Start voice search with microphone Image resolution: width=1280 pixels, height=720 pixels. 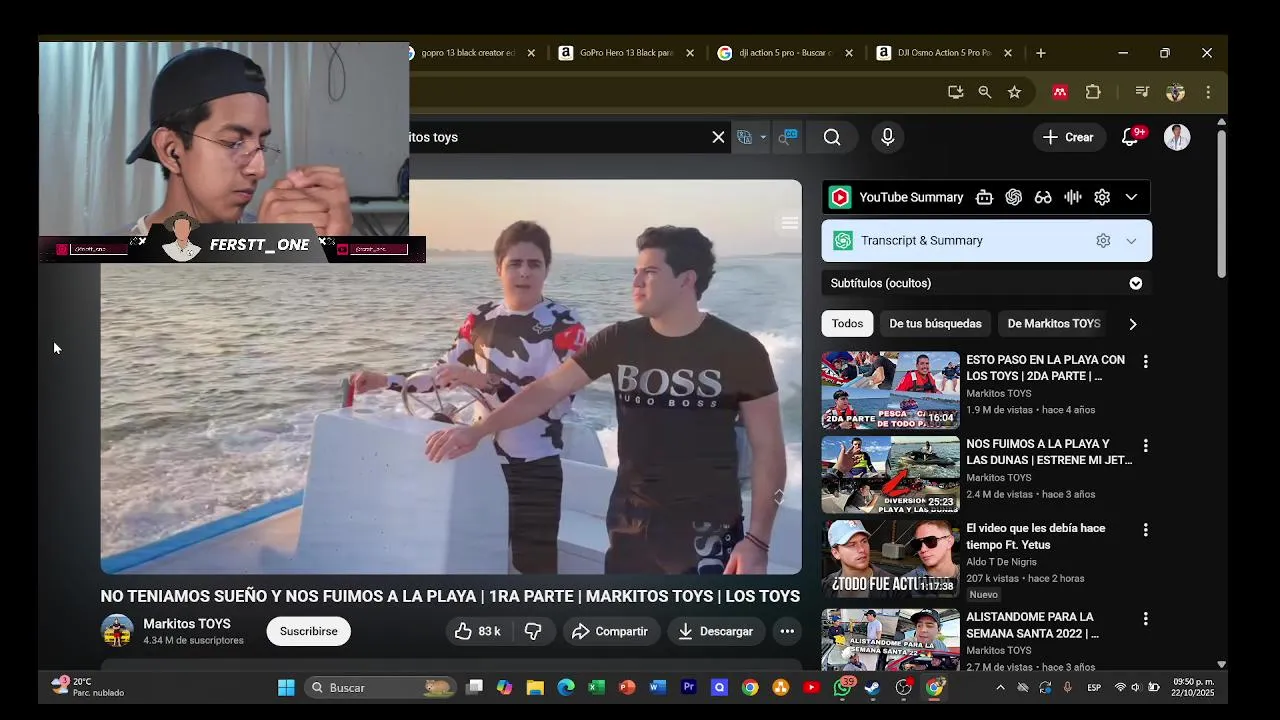pos(887,137)
